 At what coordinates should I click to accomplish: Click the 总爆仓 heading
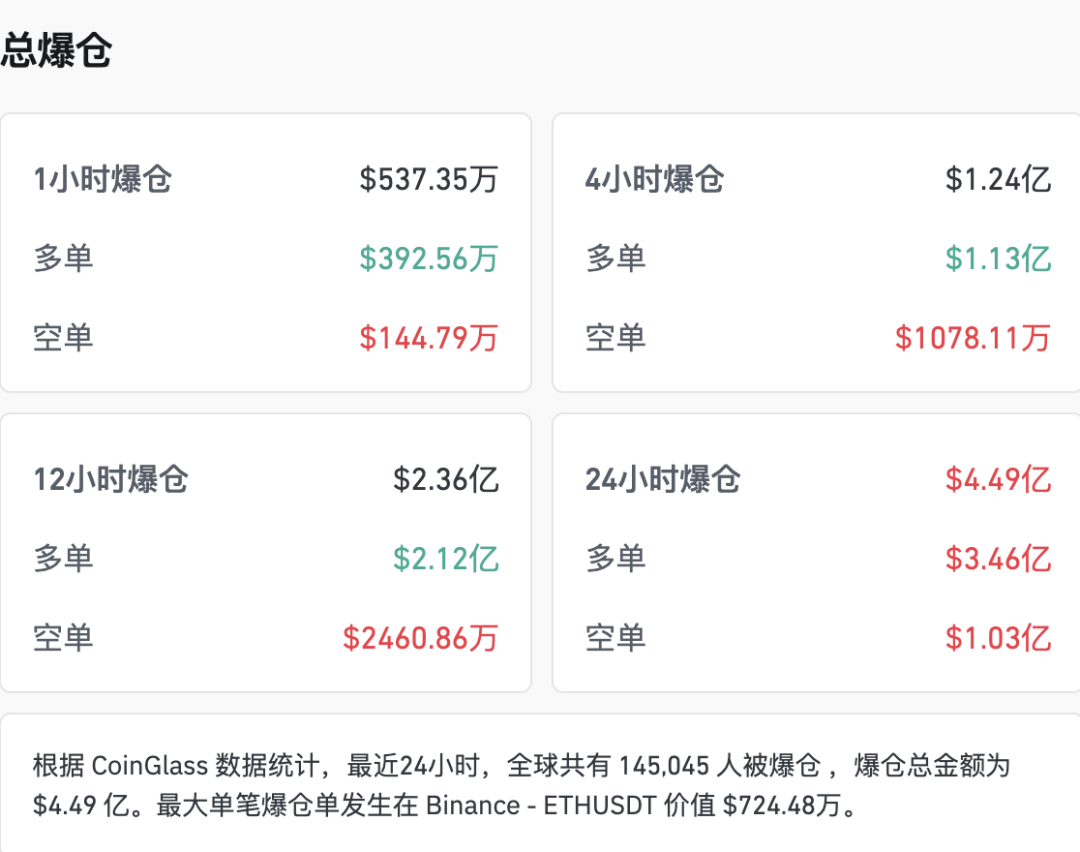pyautogui.click(x=56, y=50)
